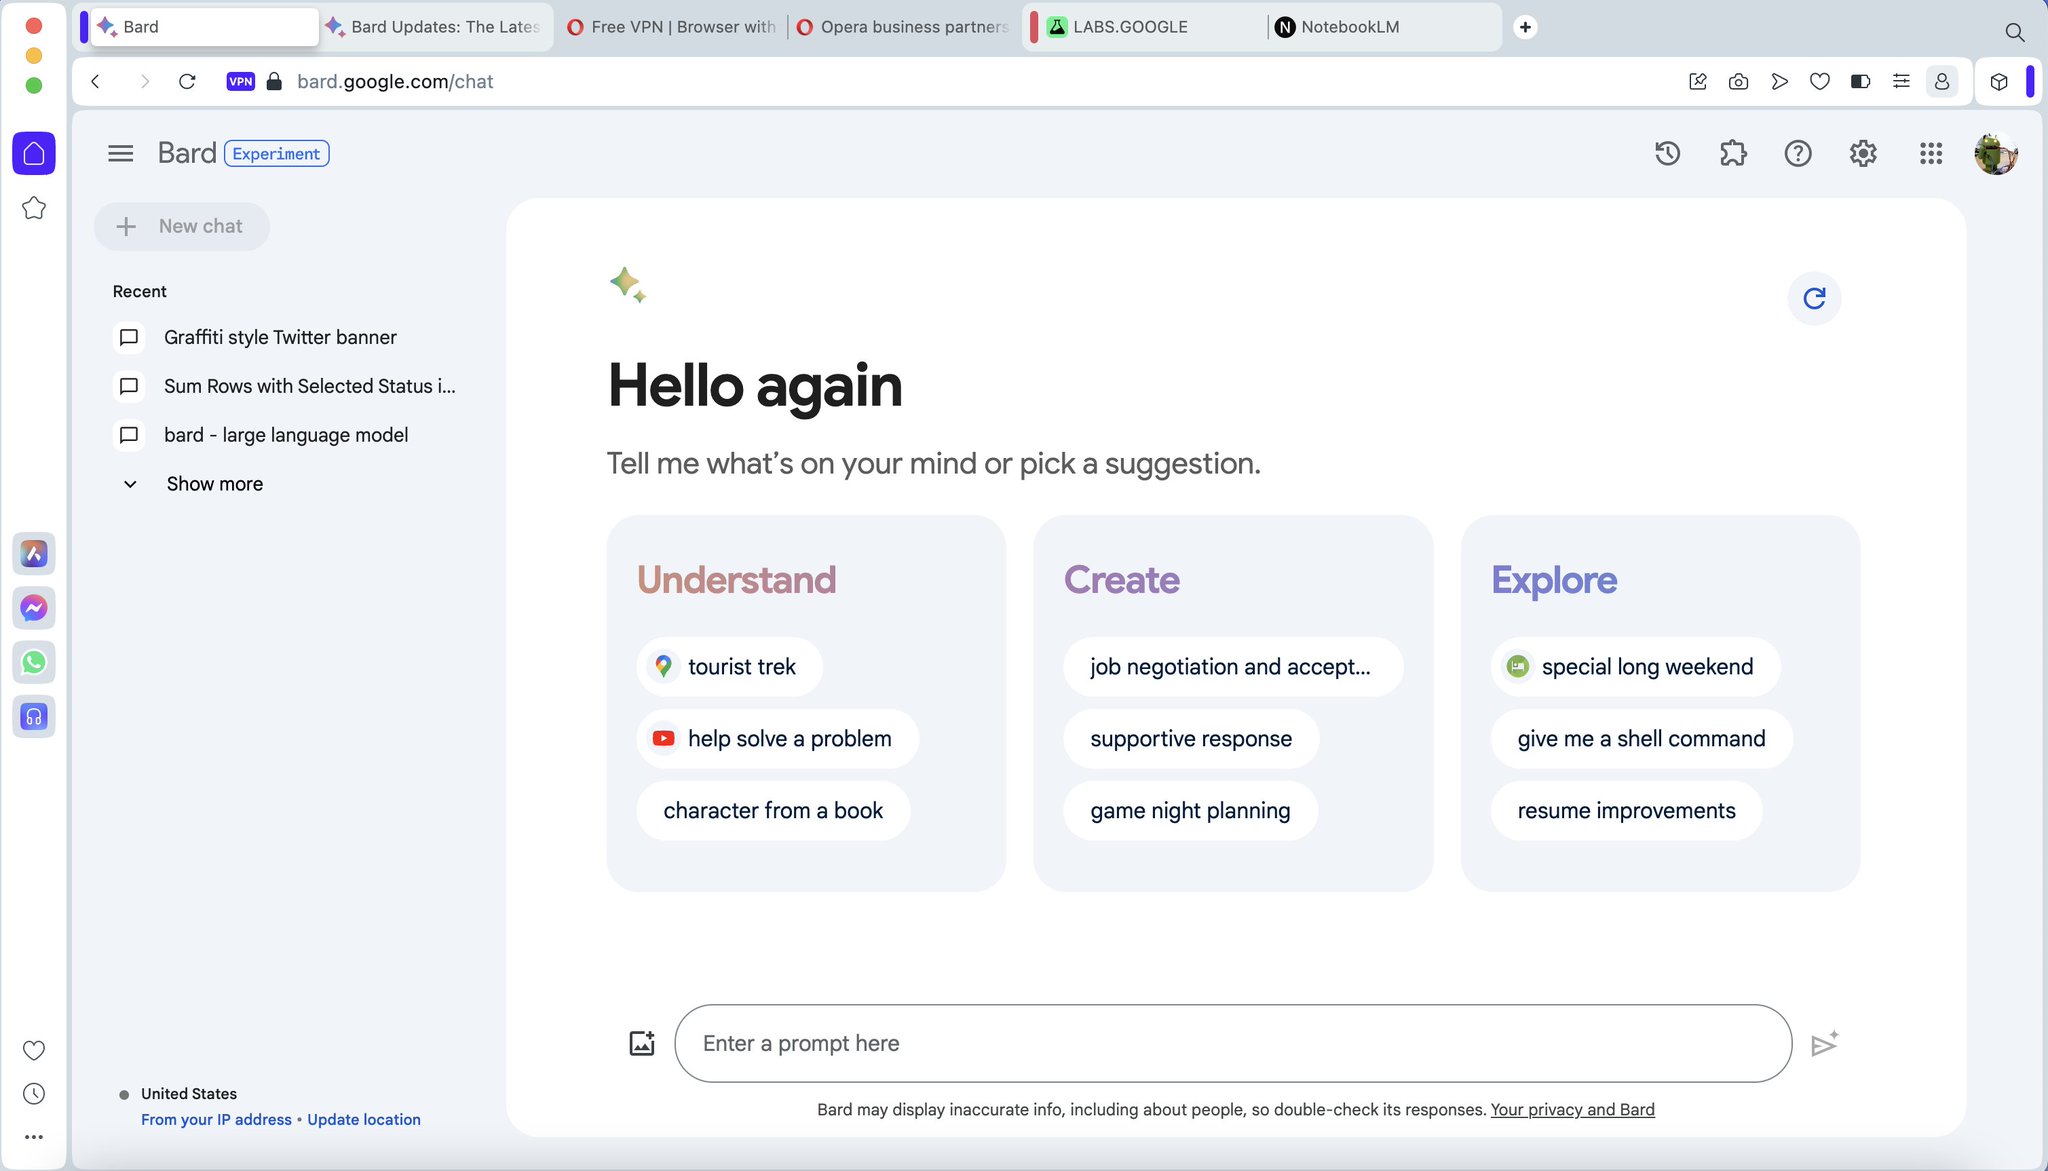Open Opera bookmarks star icon in sidebar
Viewport: 2048px width, 1171px height.
[x=34, y=208]
